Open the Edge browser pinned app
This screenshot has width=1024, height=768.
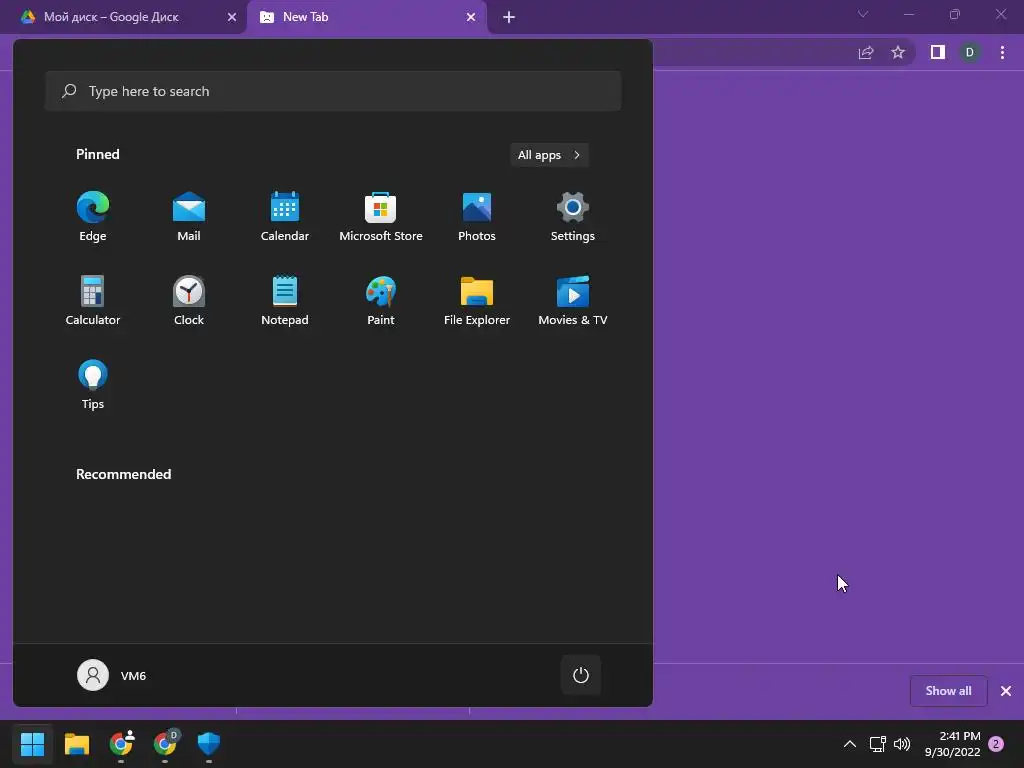93,217
